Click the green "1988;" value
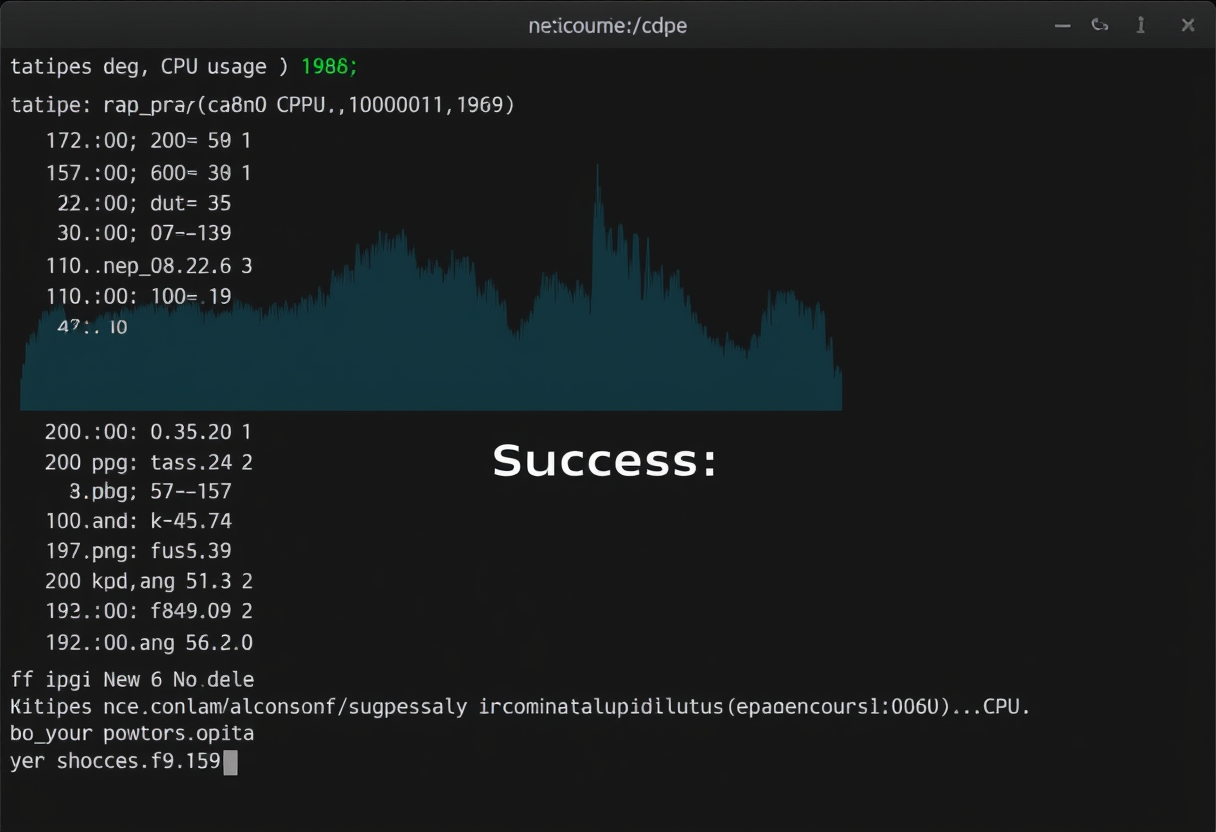This screenshot has height=832, width=1216. point(329,67)
